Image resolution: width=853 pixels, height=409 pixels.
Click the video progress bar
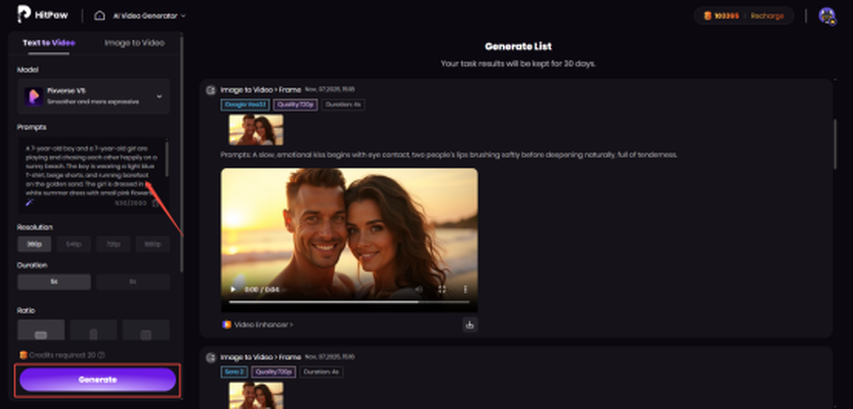pos(349,301)
